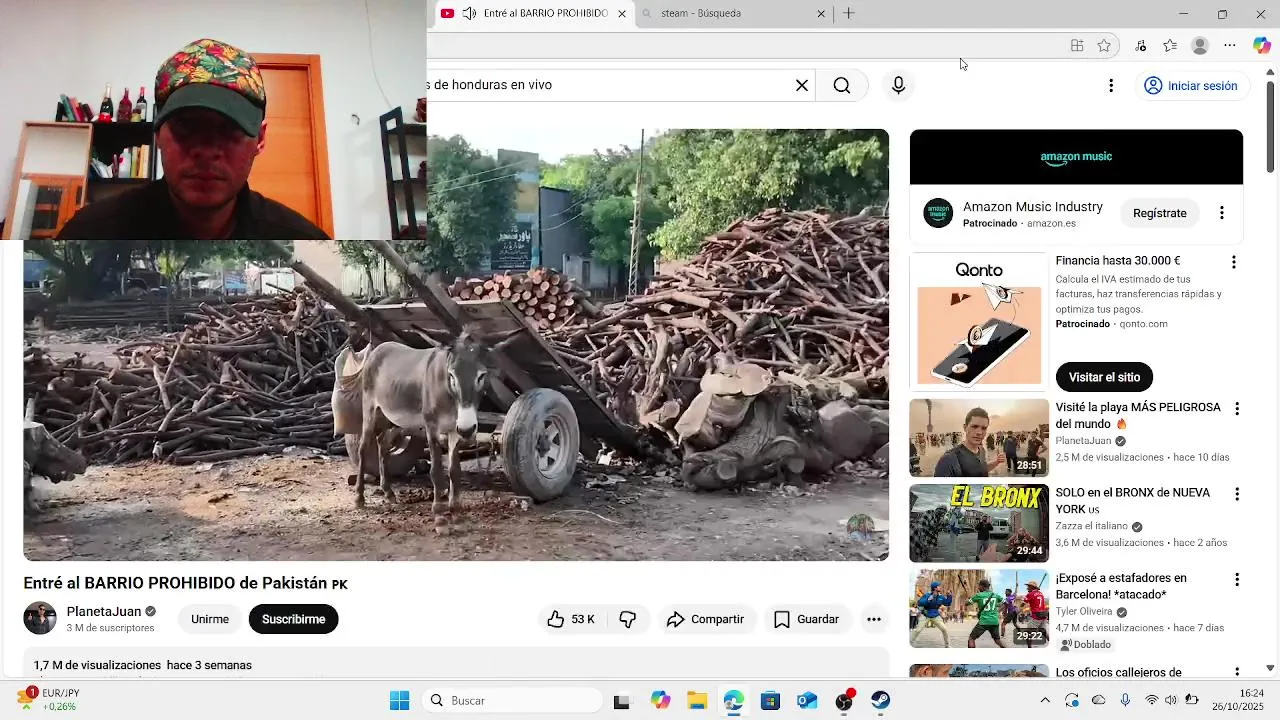This screenshot has height=720, width=1280.
Task: Open options for 'Visité la playa MÁS PELIGROSA' video
Action: 1237,409
